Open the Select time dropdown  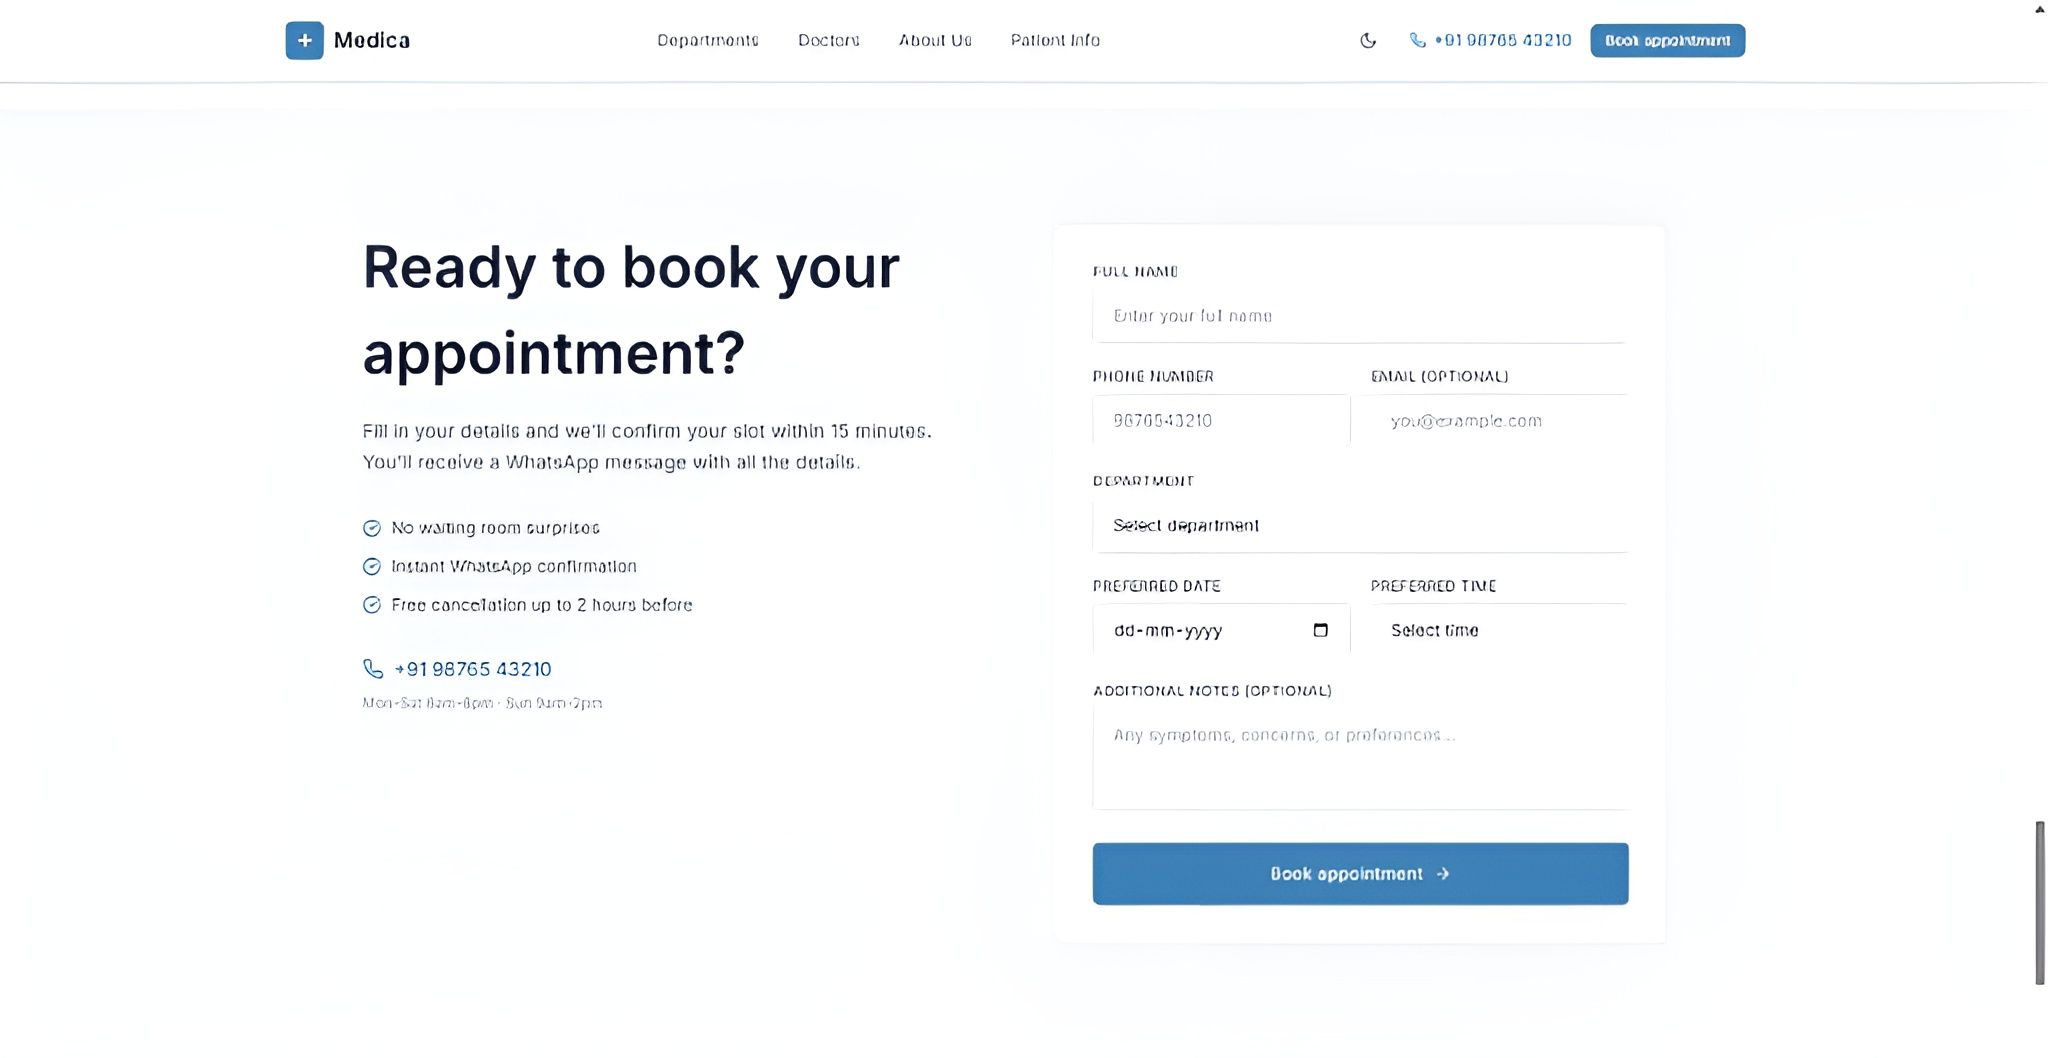[x=1499, y=630]
